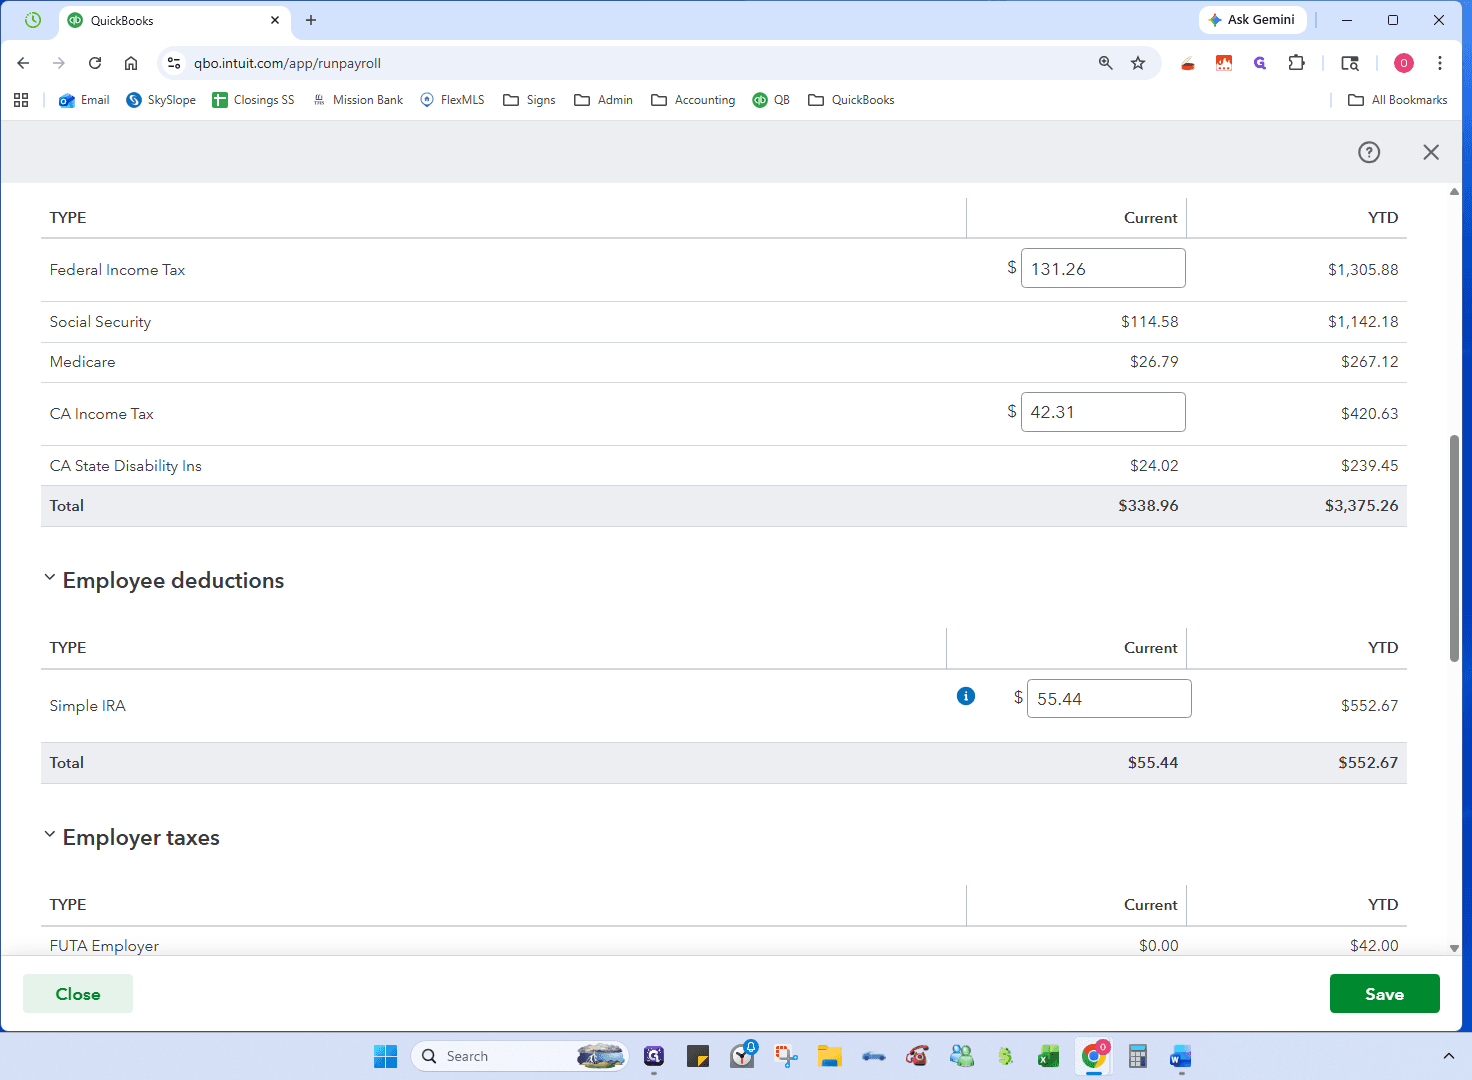Bookmark this page with the star icon
Viewport: 1472px width, 1080px height.
coord(1138,63)
